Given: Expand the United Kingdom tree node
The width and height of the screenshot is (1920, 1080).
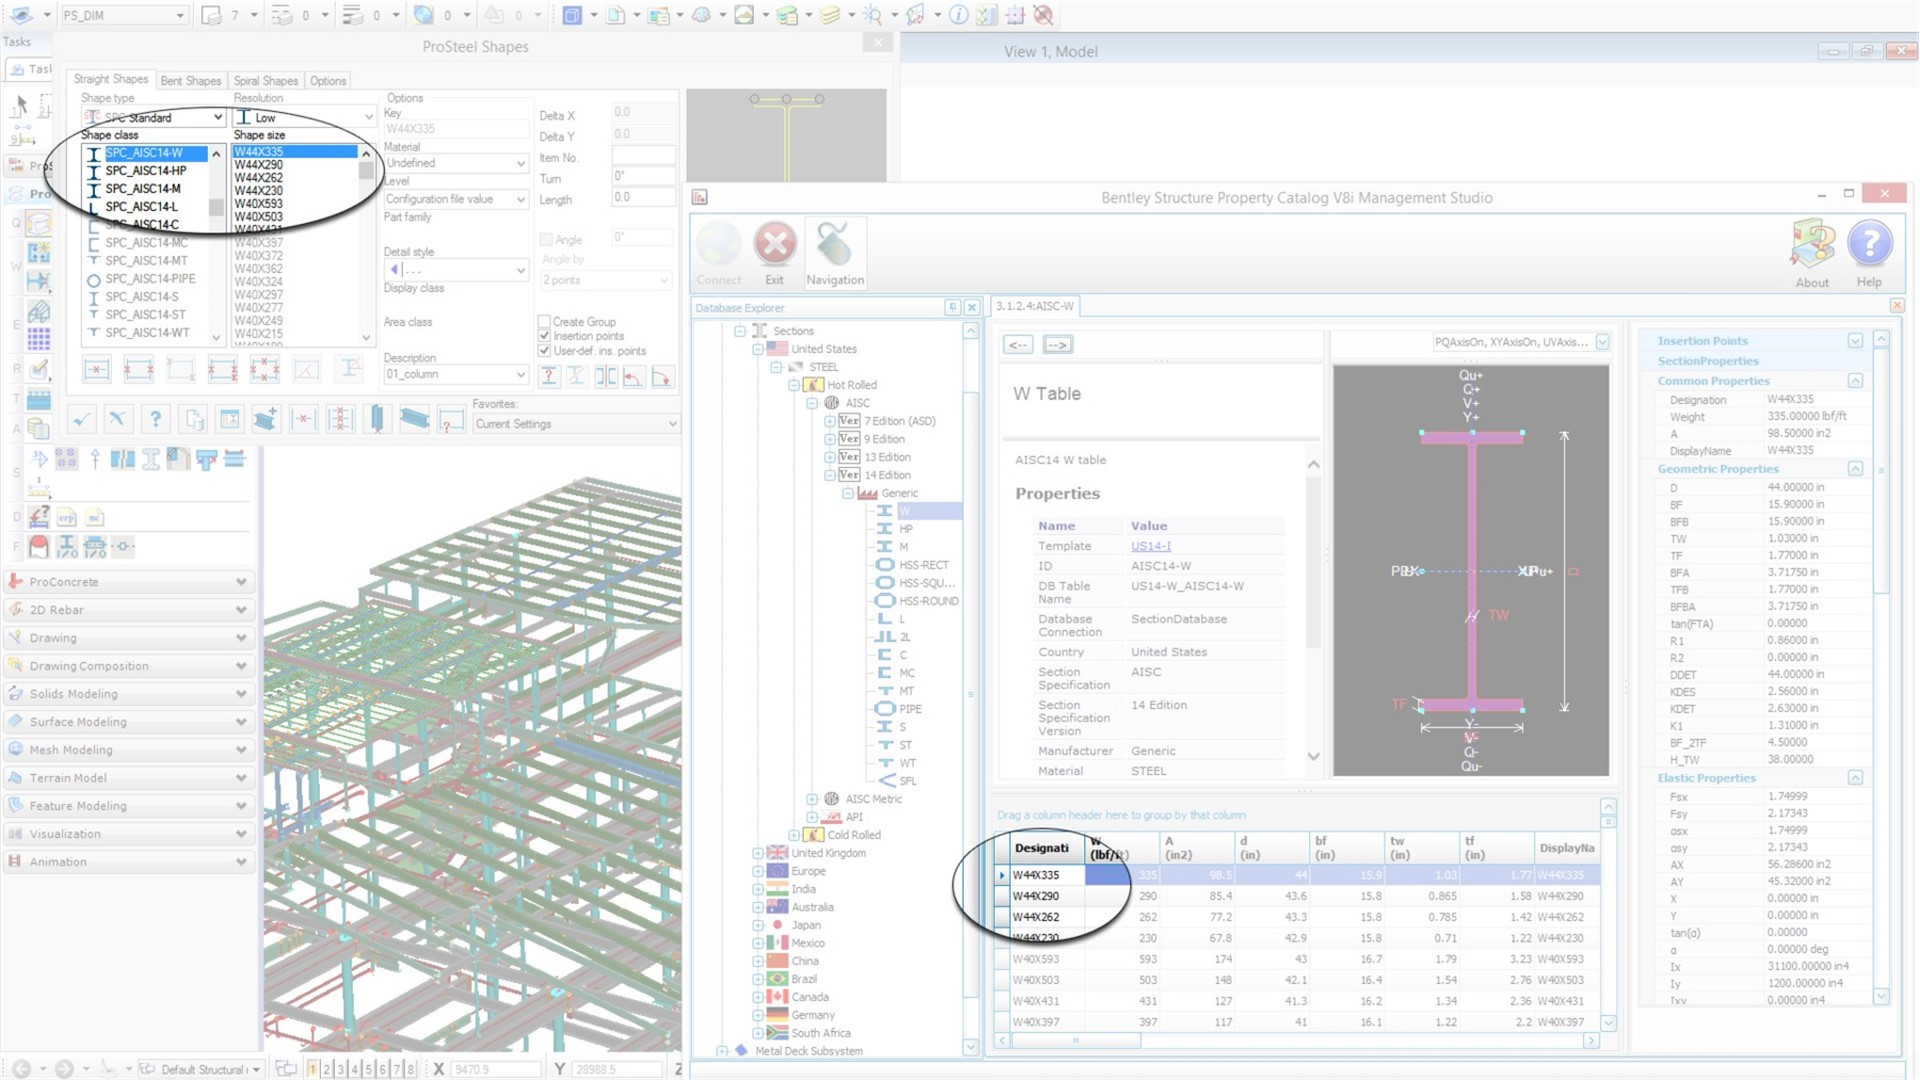Looking at the screenshot, I should (758, 853).
